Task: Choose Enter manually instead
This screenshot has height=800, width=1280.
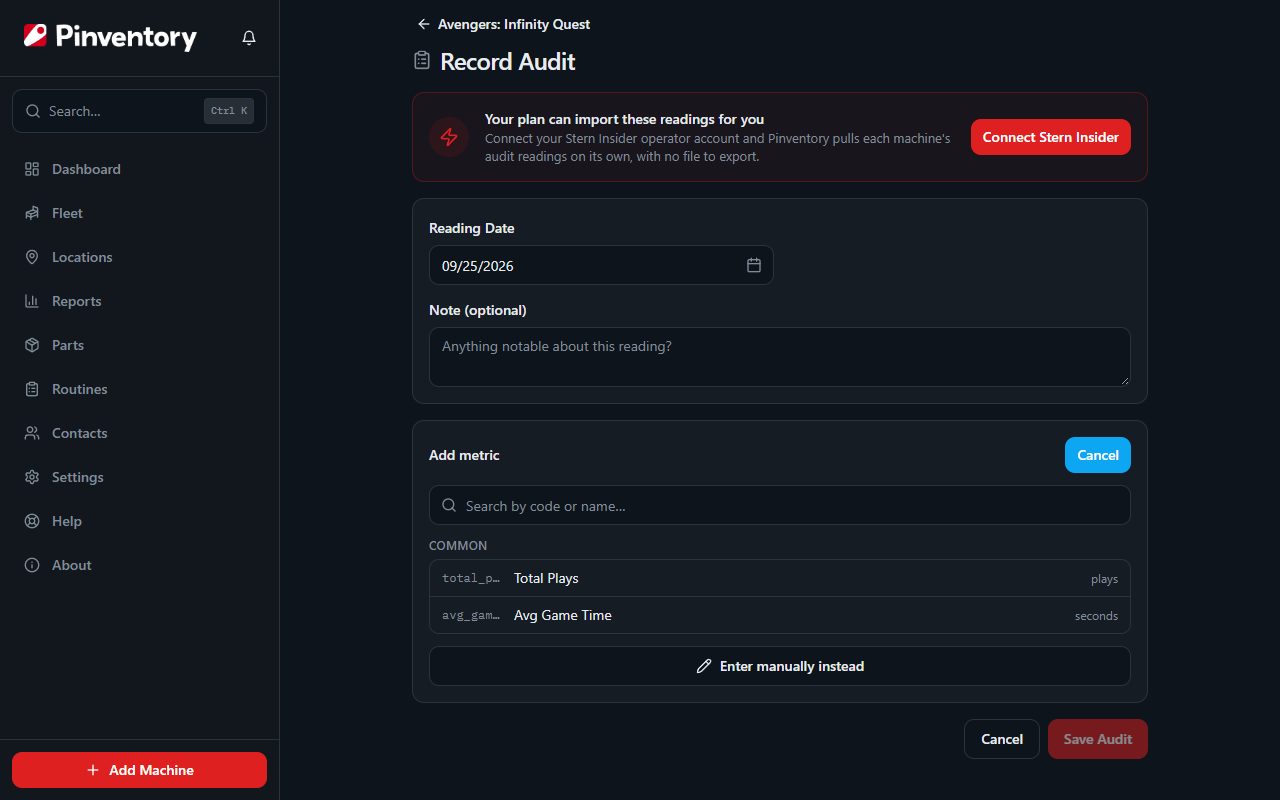Action: pyautogui.click(x=780, y=666)
